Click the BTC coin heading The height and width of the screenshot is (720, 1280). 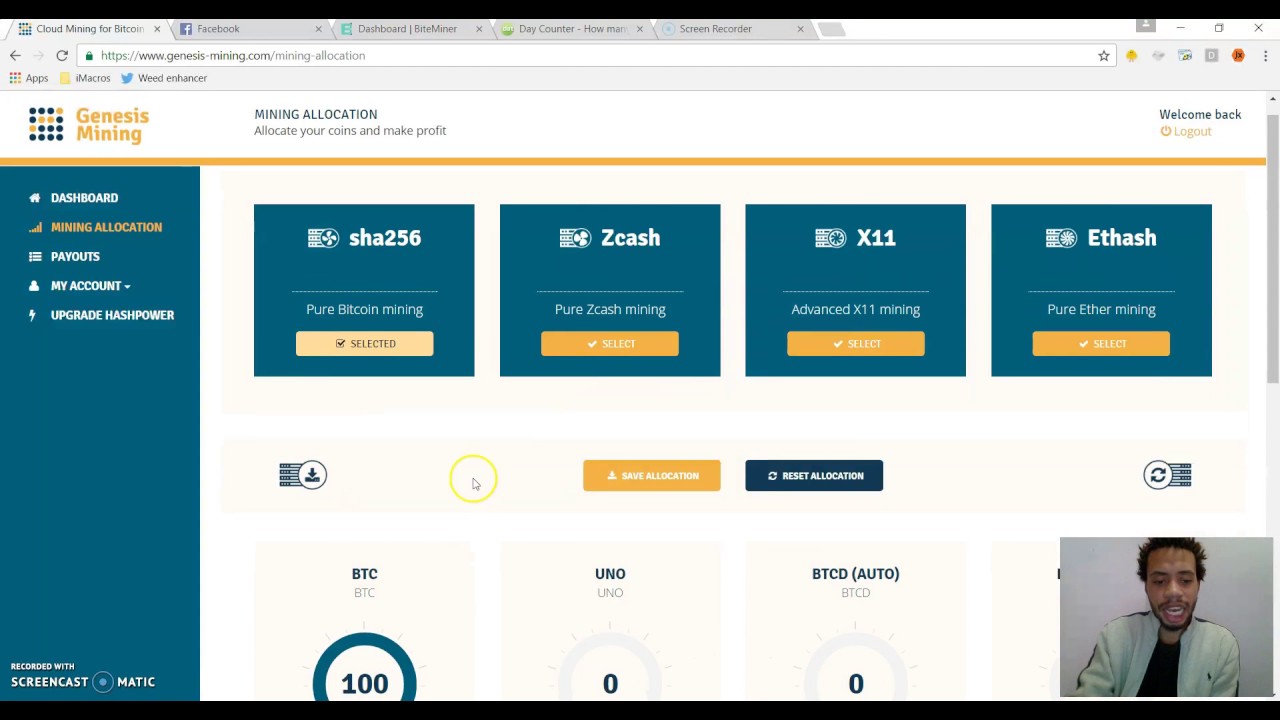pos(364,574)
